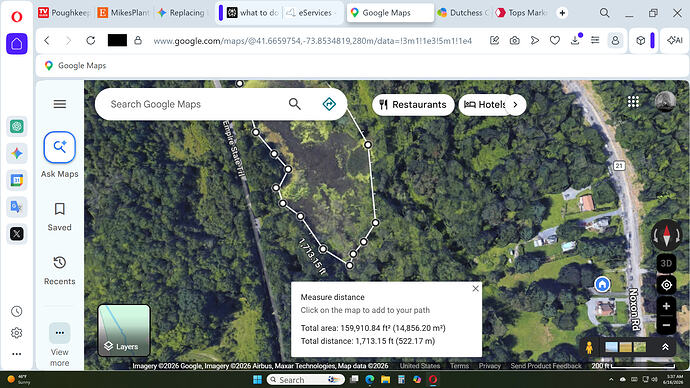The image size is (690, 388).
Task: Open Recents history
Action: [x=59, y=271]
